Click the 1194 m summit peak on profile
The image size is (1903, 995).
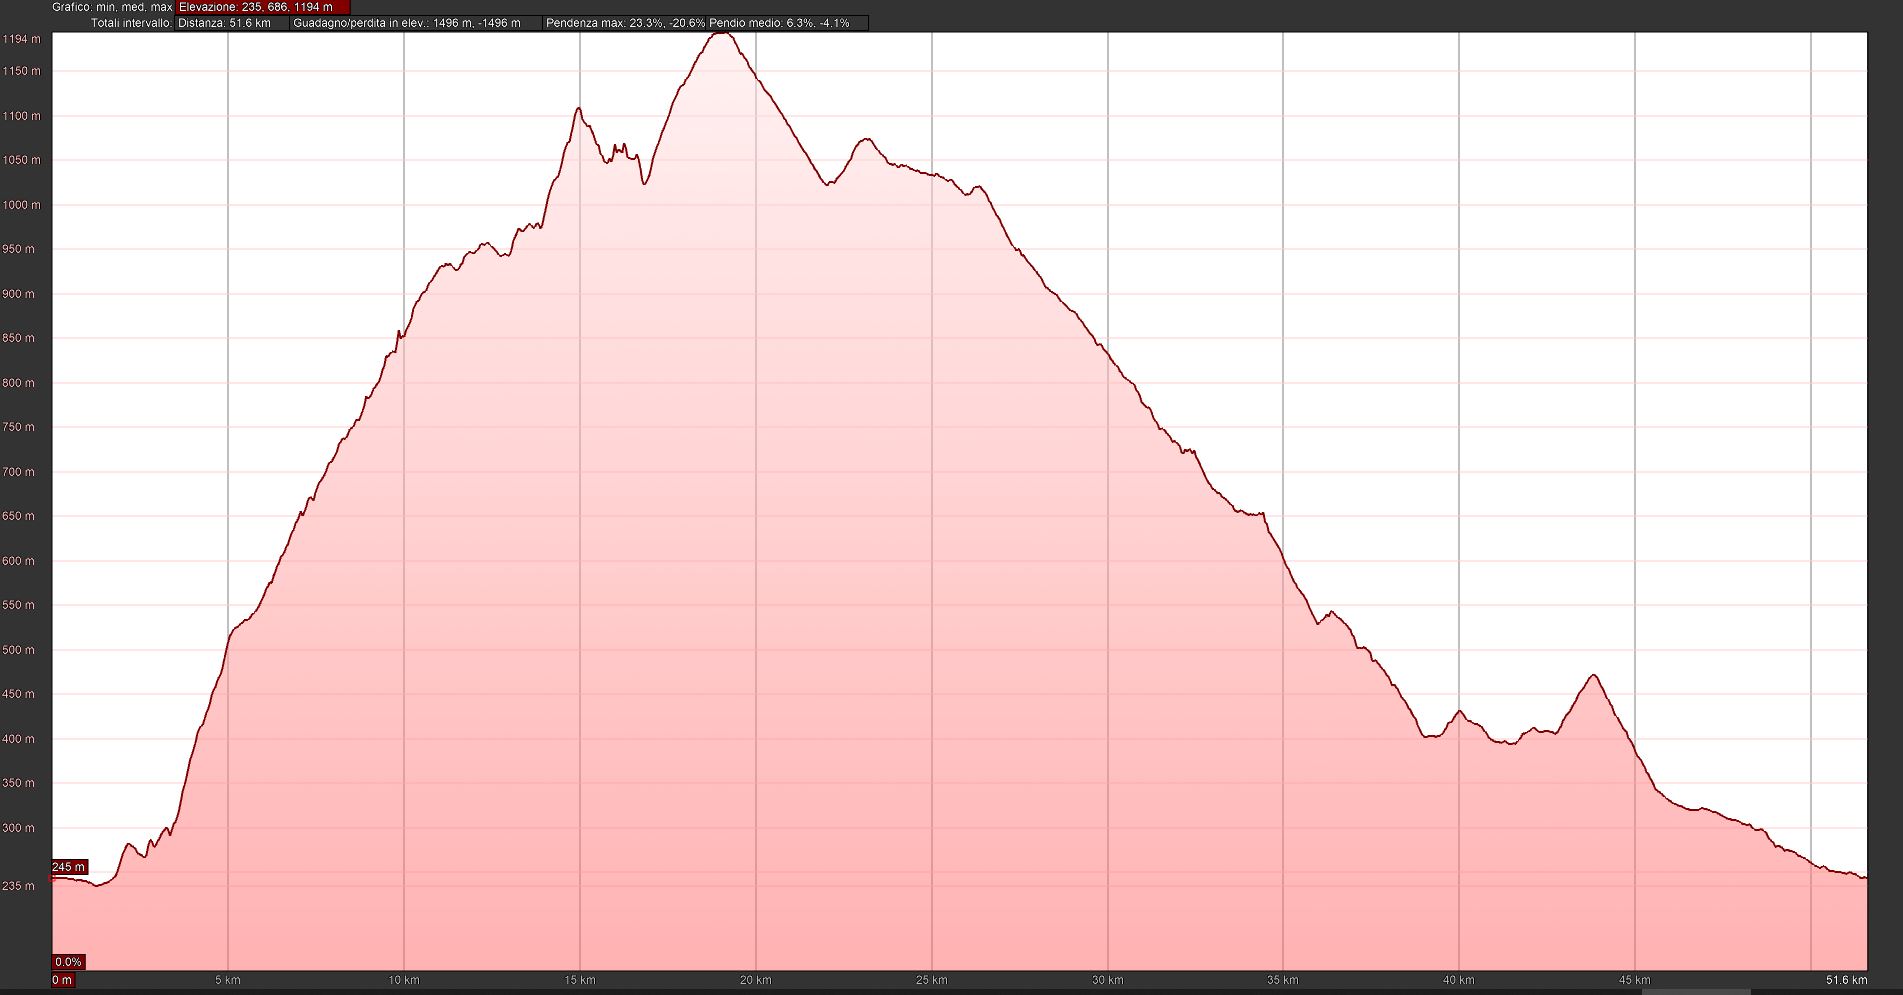[x=721, y=34]
